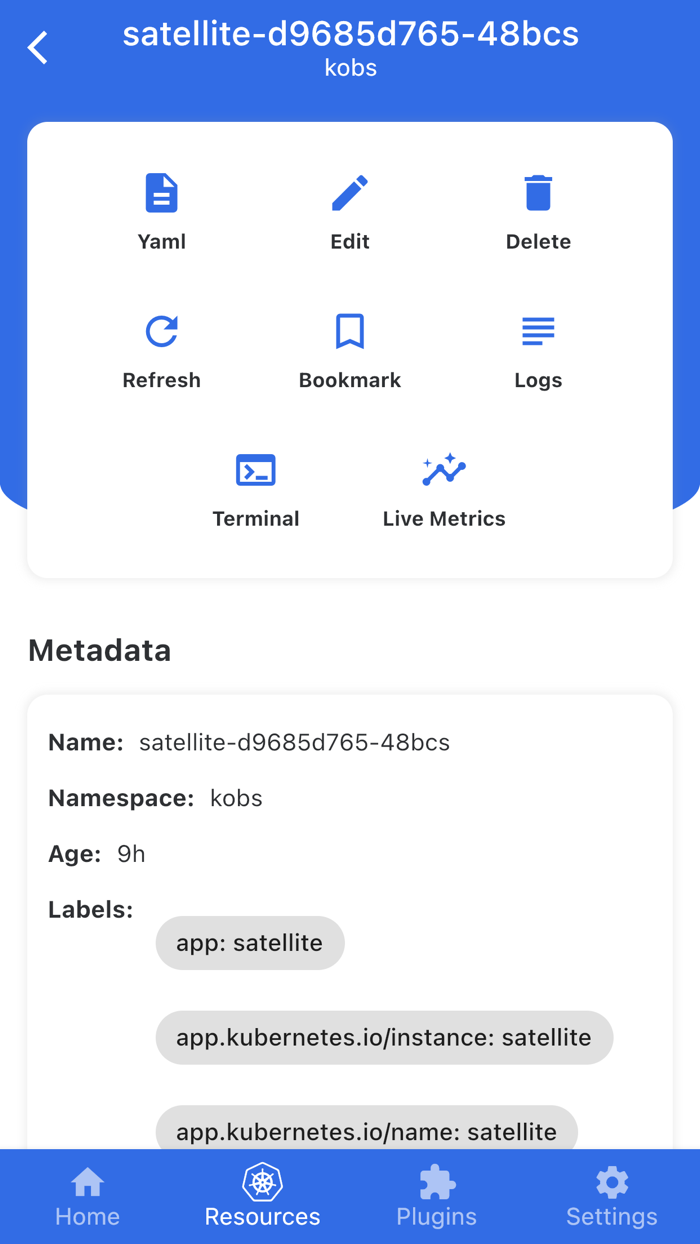The height and width of the screenshot is (1244, 700).
Task: Tap the app.kubernetes.io/instance: satellite label
Action: [384, 1037]
